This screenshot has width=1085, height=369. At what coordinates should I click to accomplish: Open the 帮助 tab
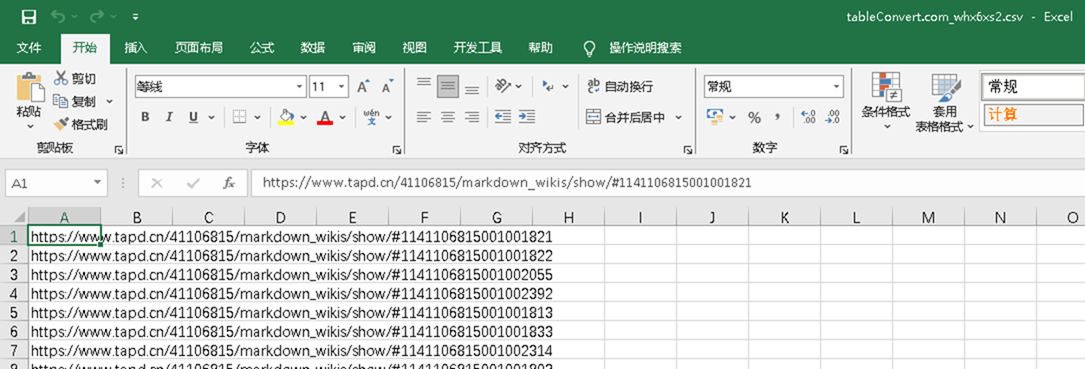pos(540,48)
